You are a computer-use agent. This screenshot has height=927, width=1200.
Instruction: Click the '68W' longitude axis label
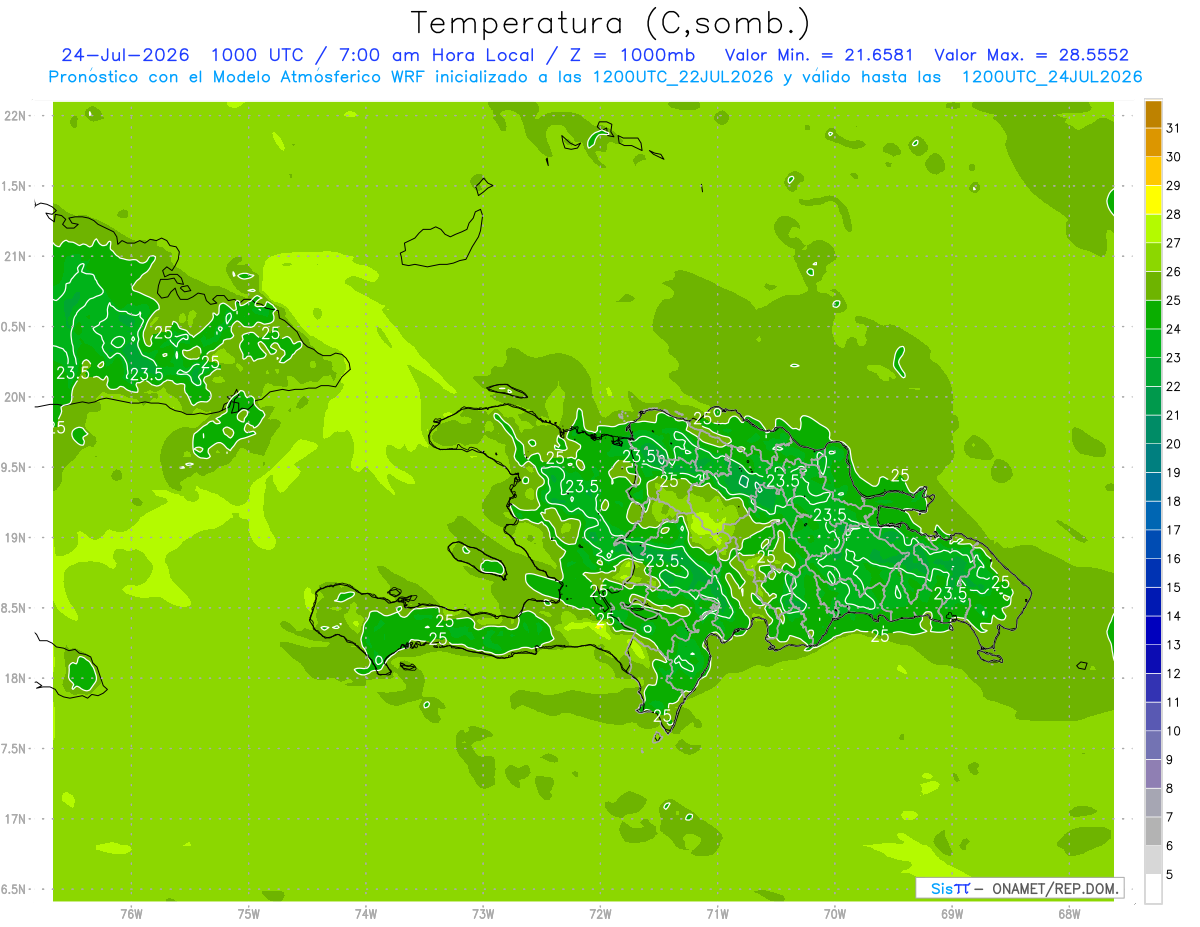[x=1069, y=914]
